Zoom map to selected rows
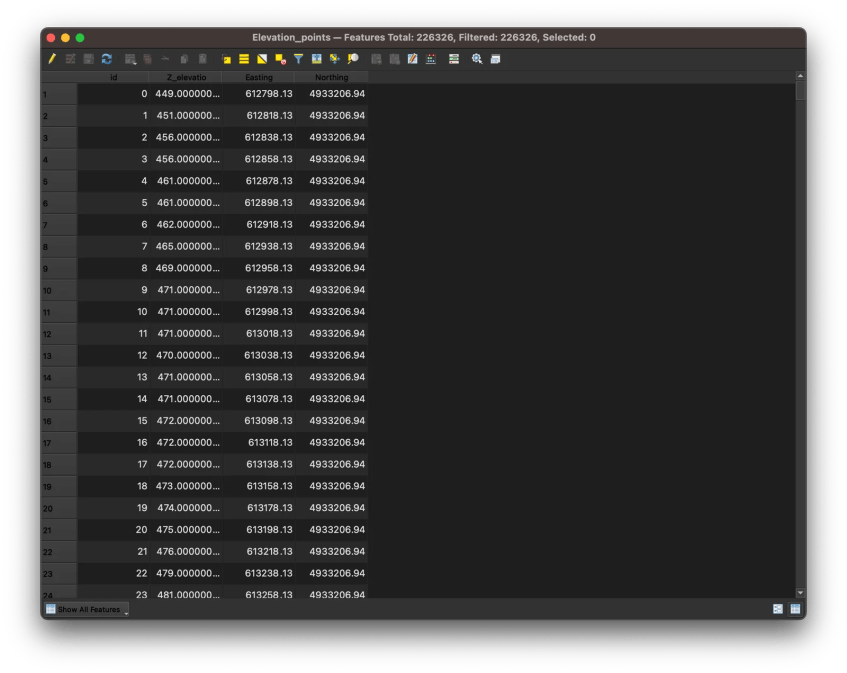The width and height of the screenshot is (847, 673). pyautogui.click(x=353, y=59)
